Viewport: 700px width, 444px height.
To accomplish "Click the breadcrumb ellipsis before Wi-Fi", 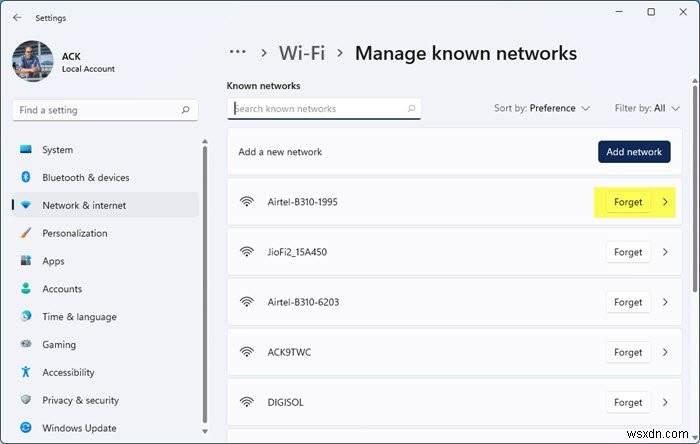I will 237,53.
